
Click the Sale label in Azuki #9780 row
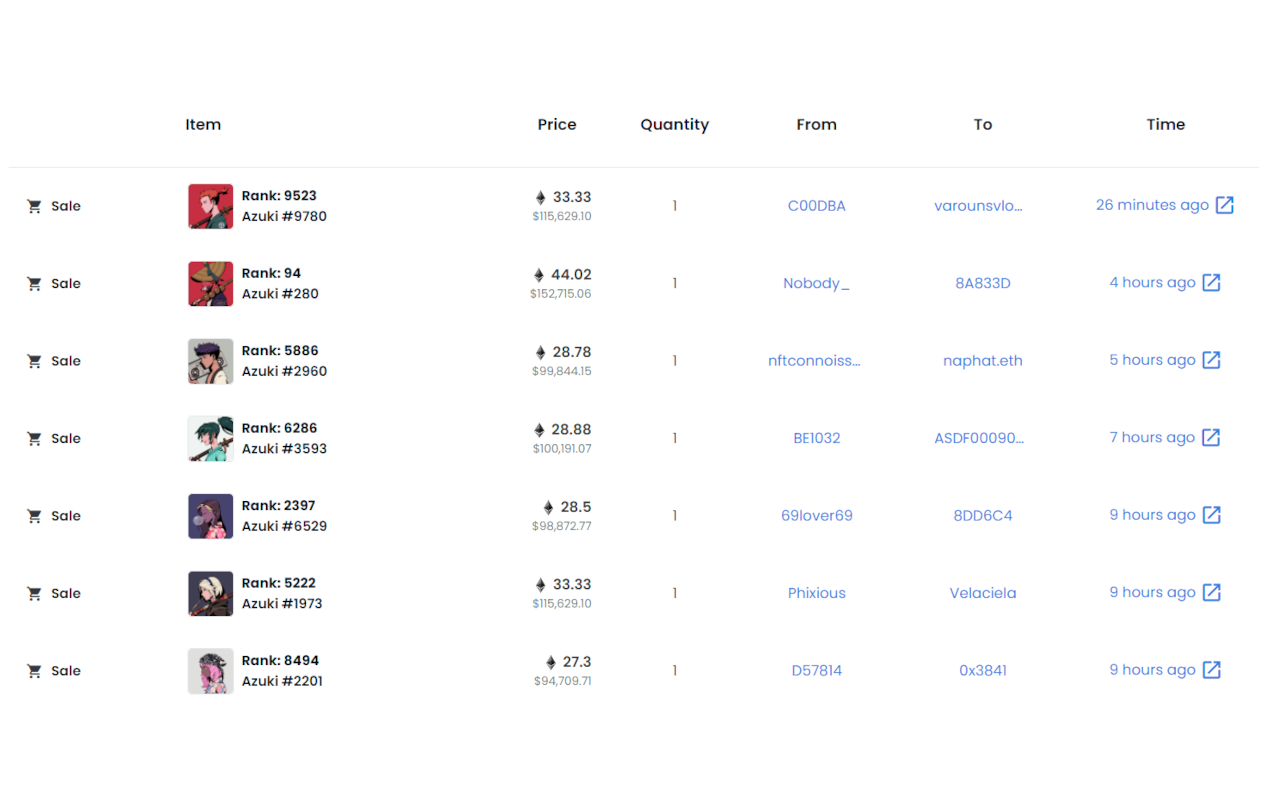click(x=66, y=206)
